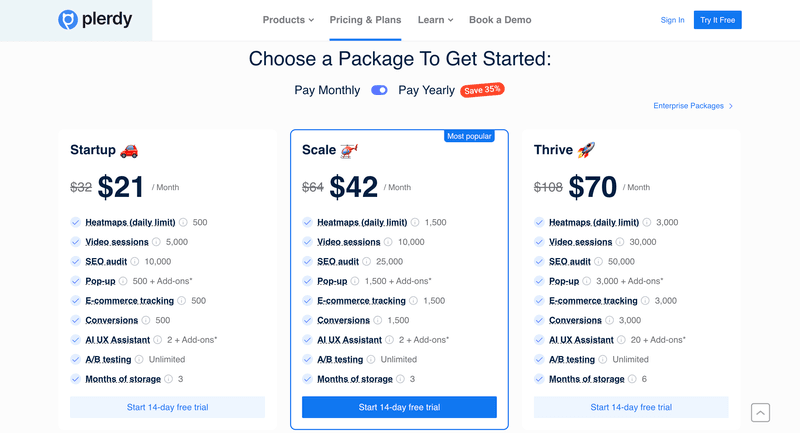This screenshot has width=800, height=433.
Task: Open the Pricing & Plans page
Action: tap(365, 20)
